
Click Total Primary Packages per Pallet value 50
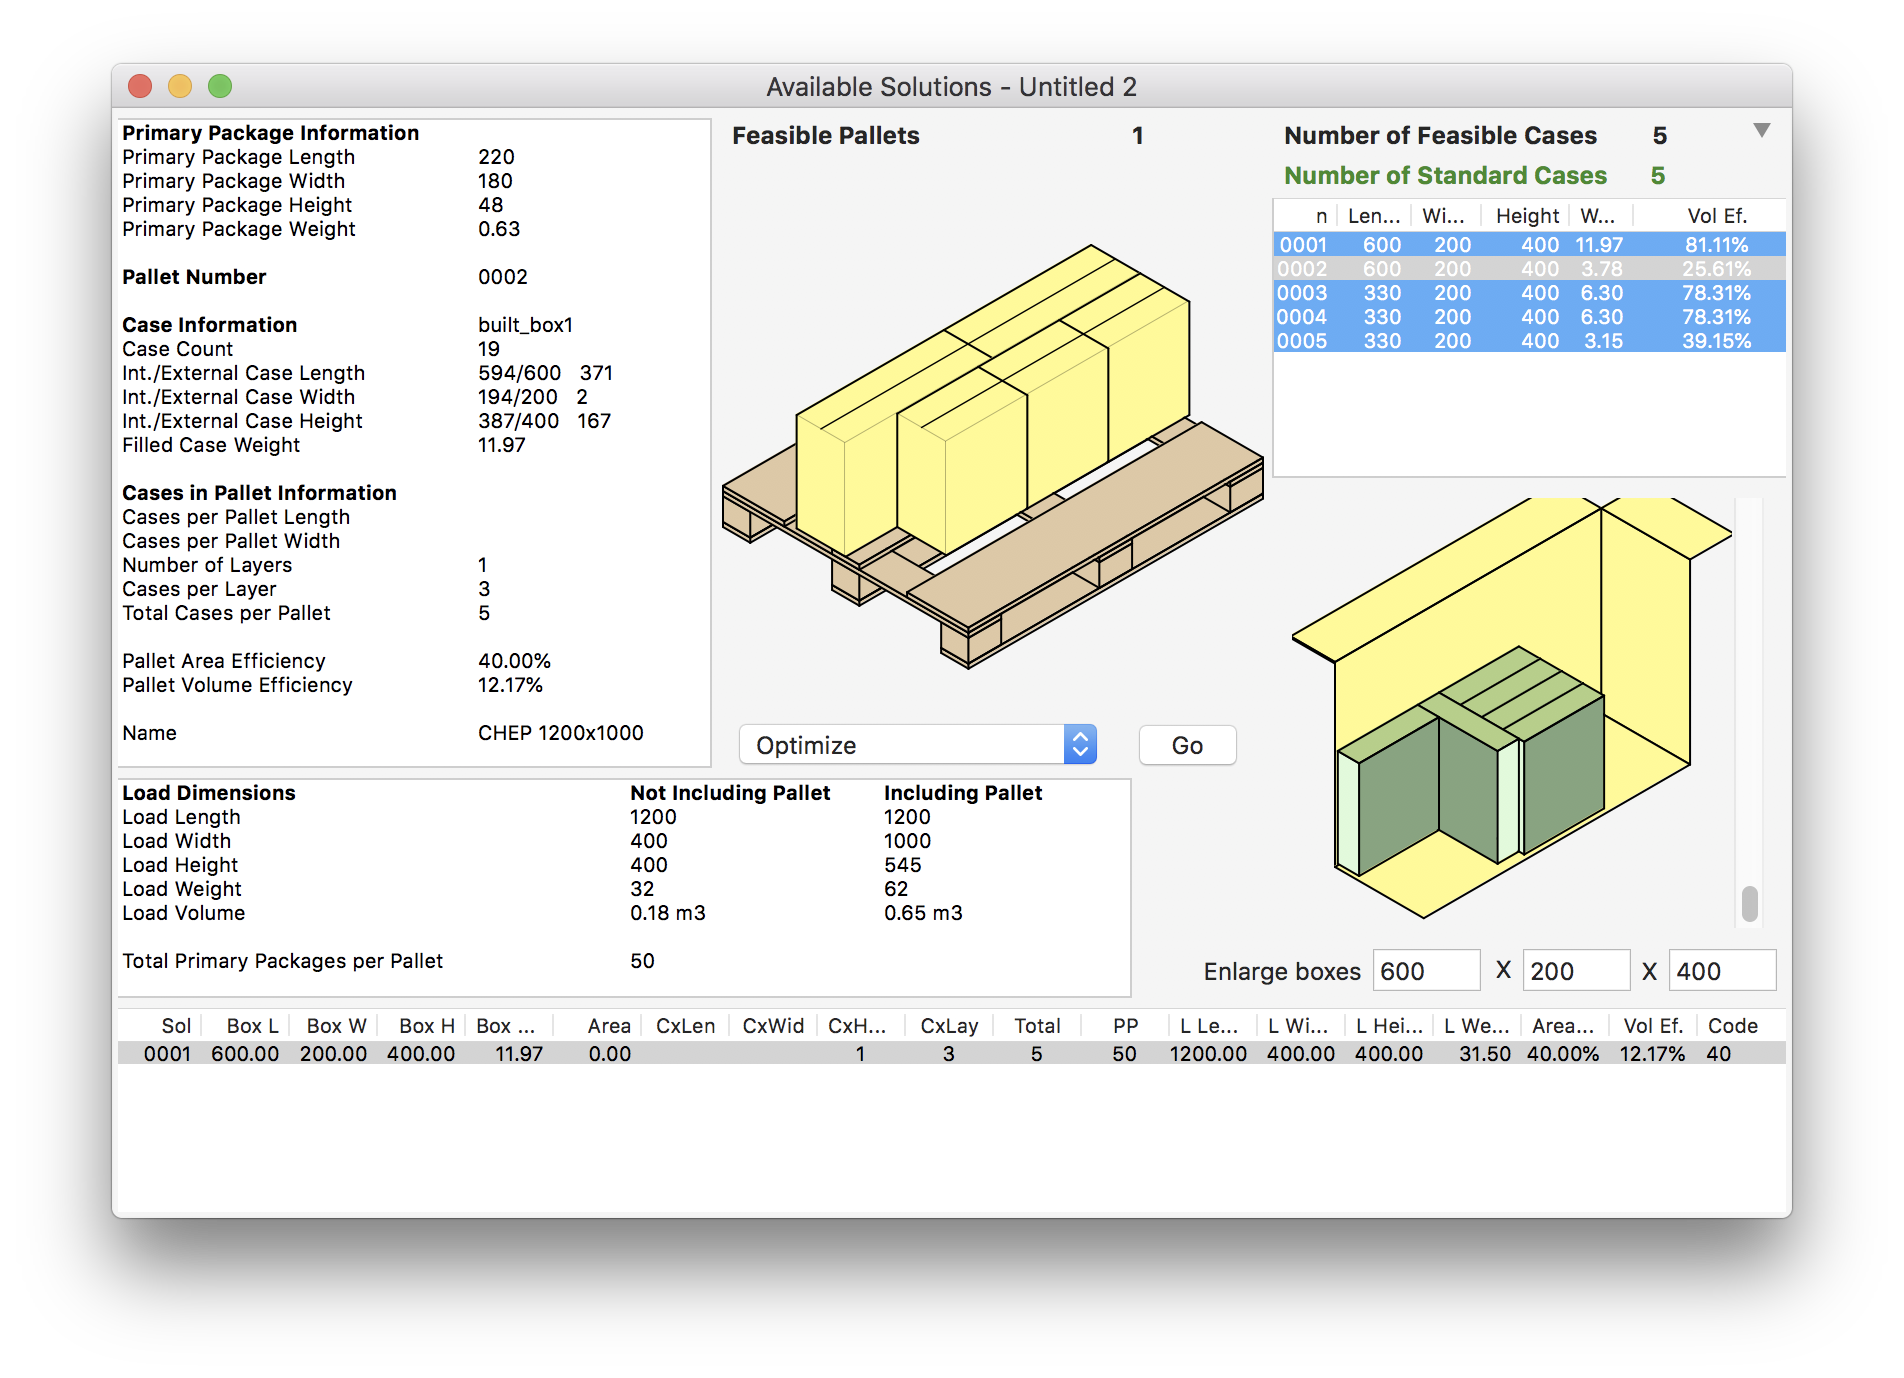click(x=642, y=961)
